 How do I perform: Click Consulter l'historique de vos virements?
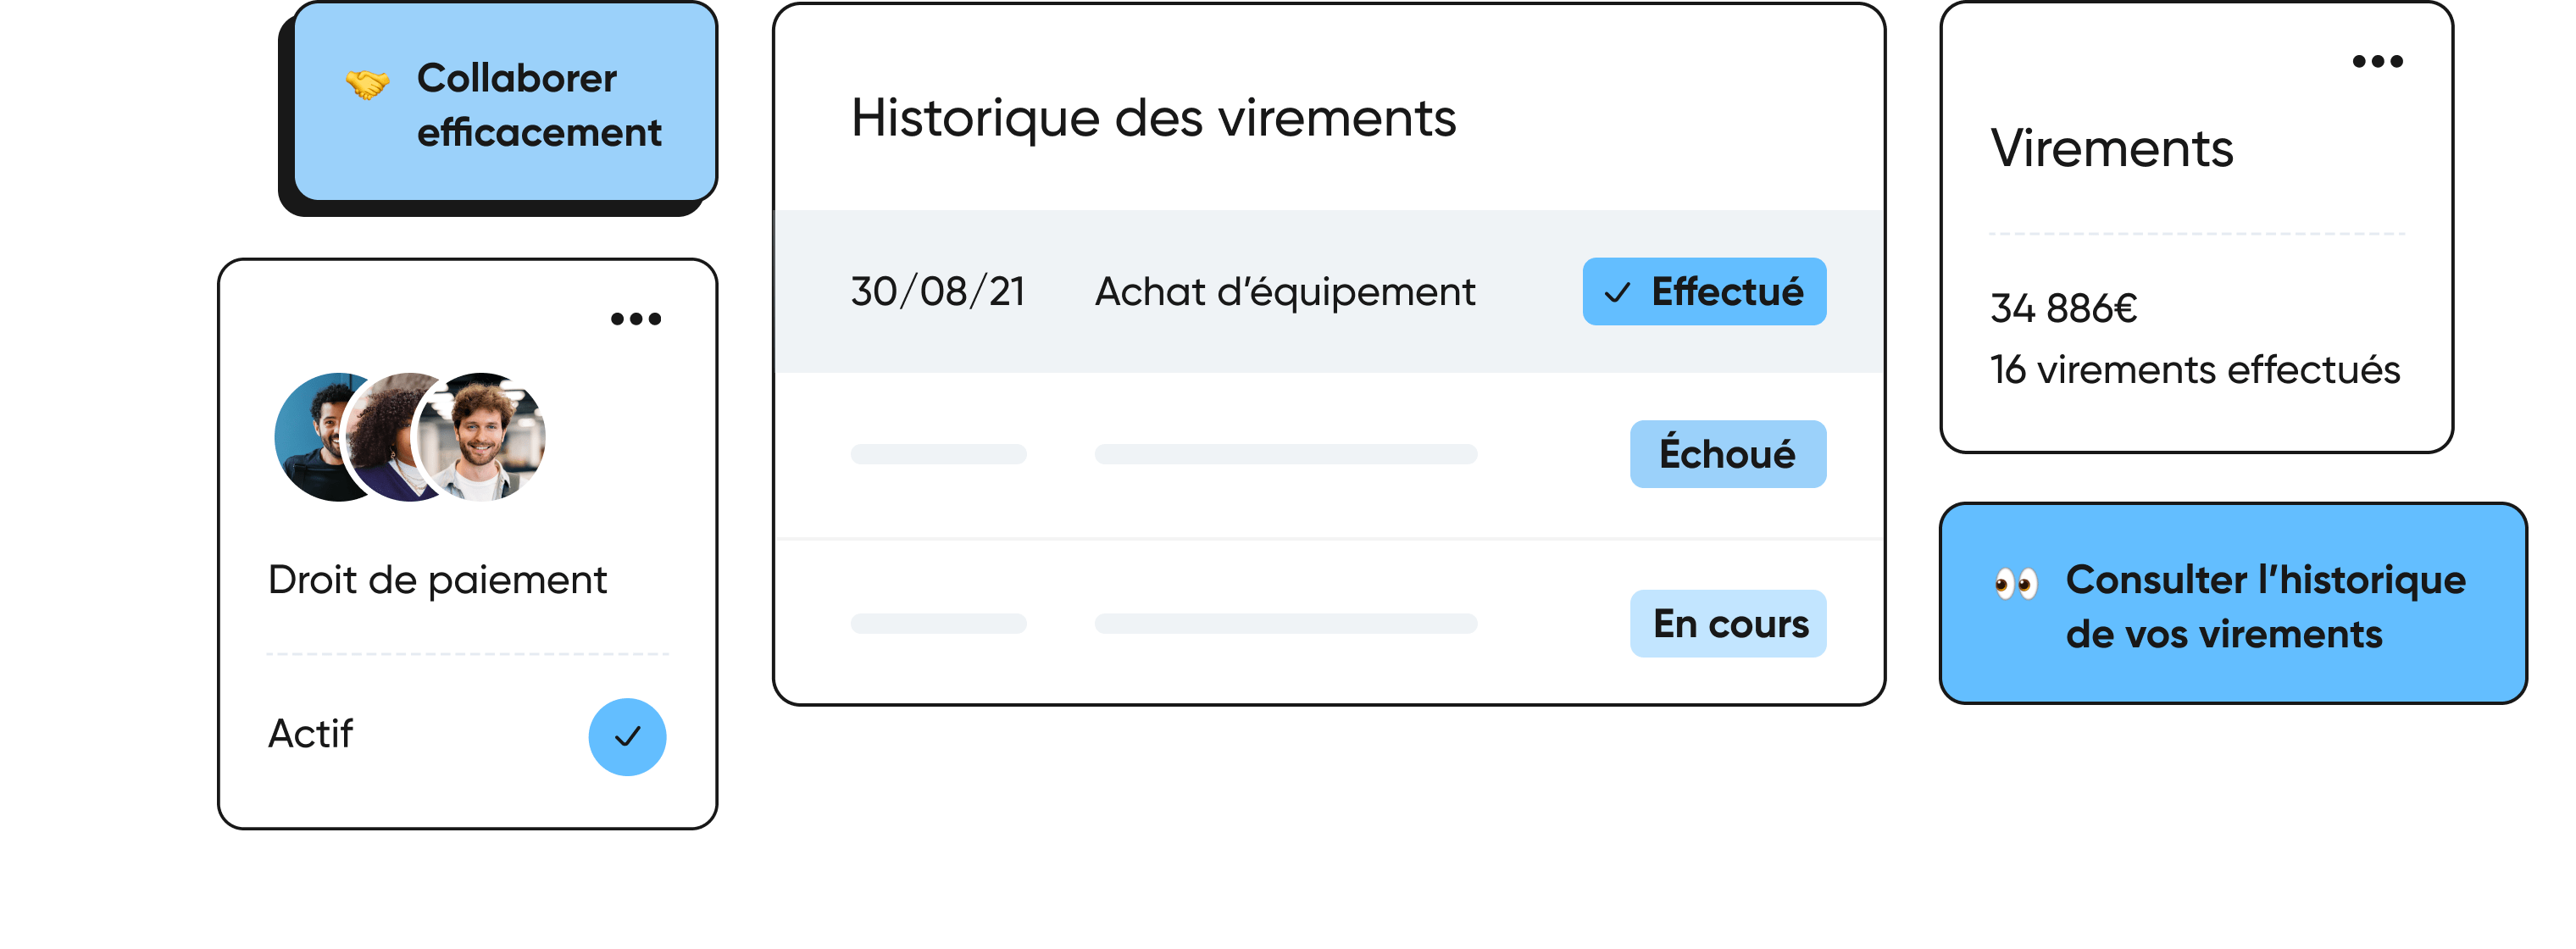[2232, 604]
